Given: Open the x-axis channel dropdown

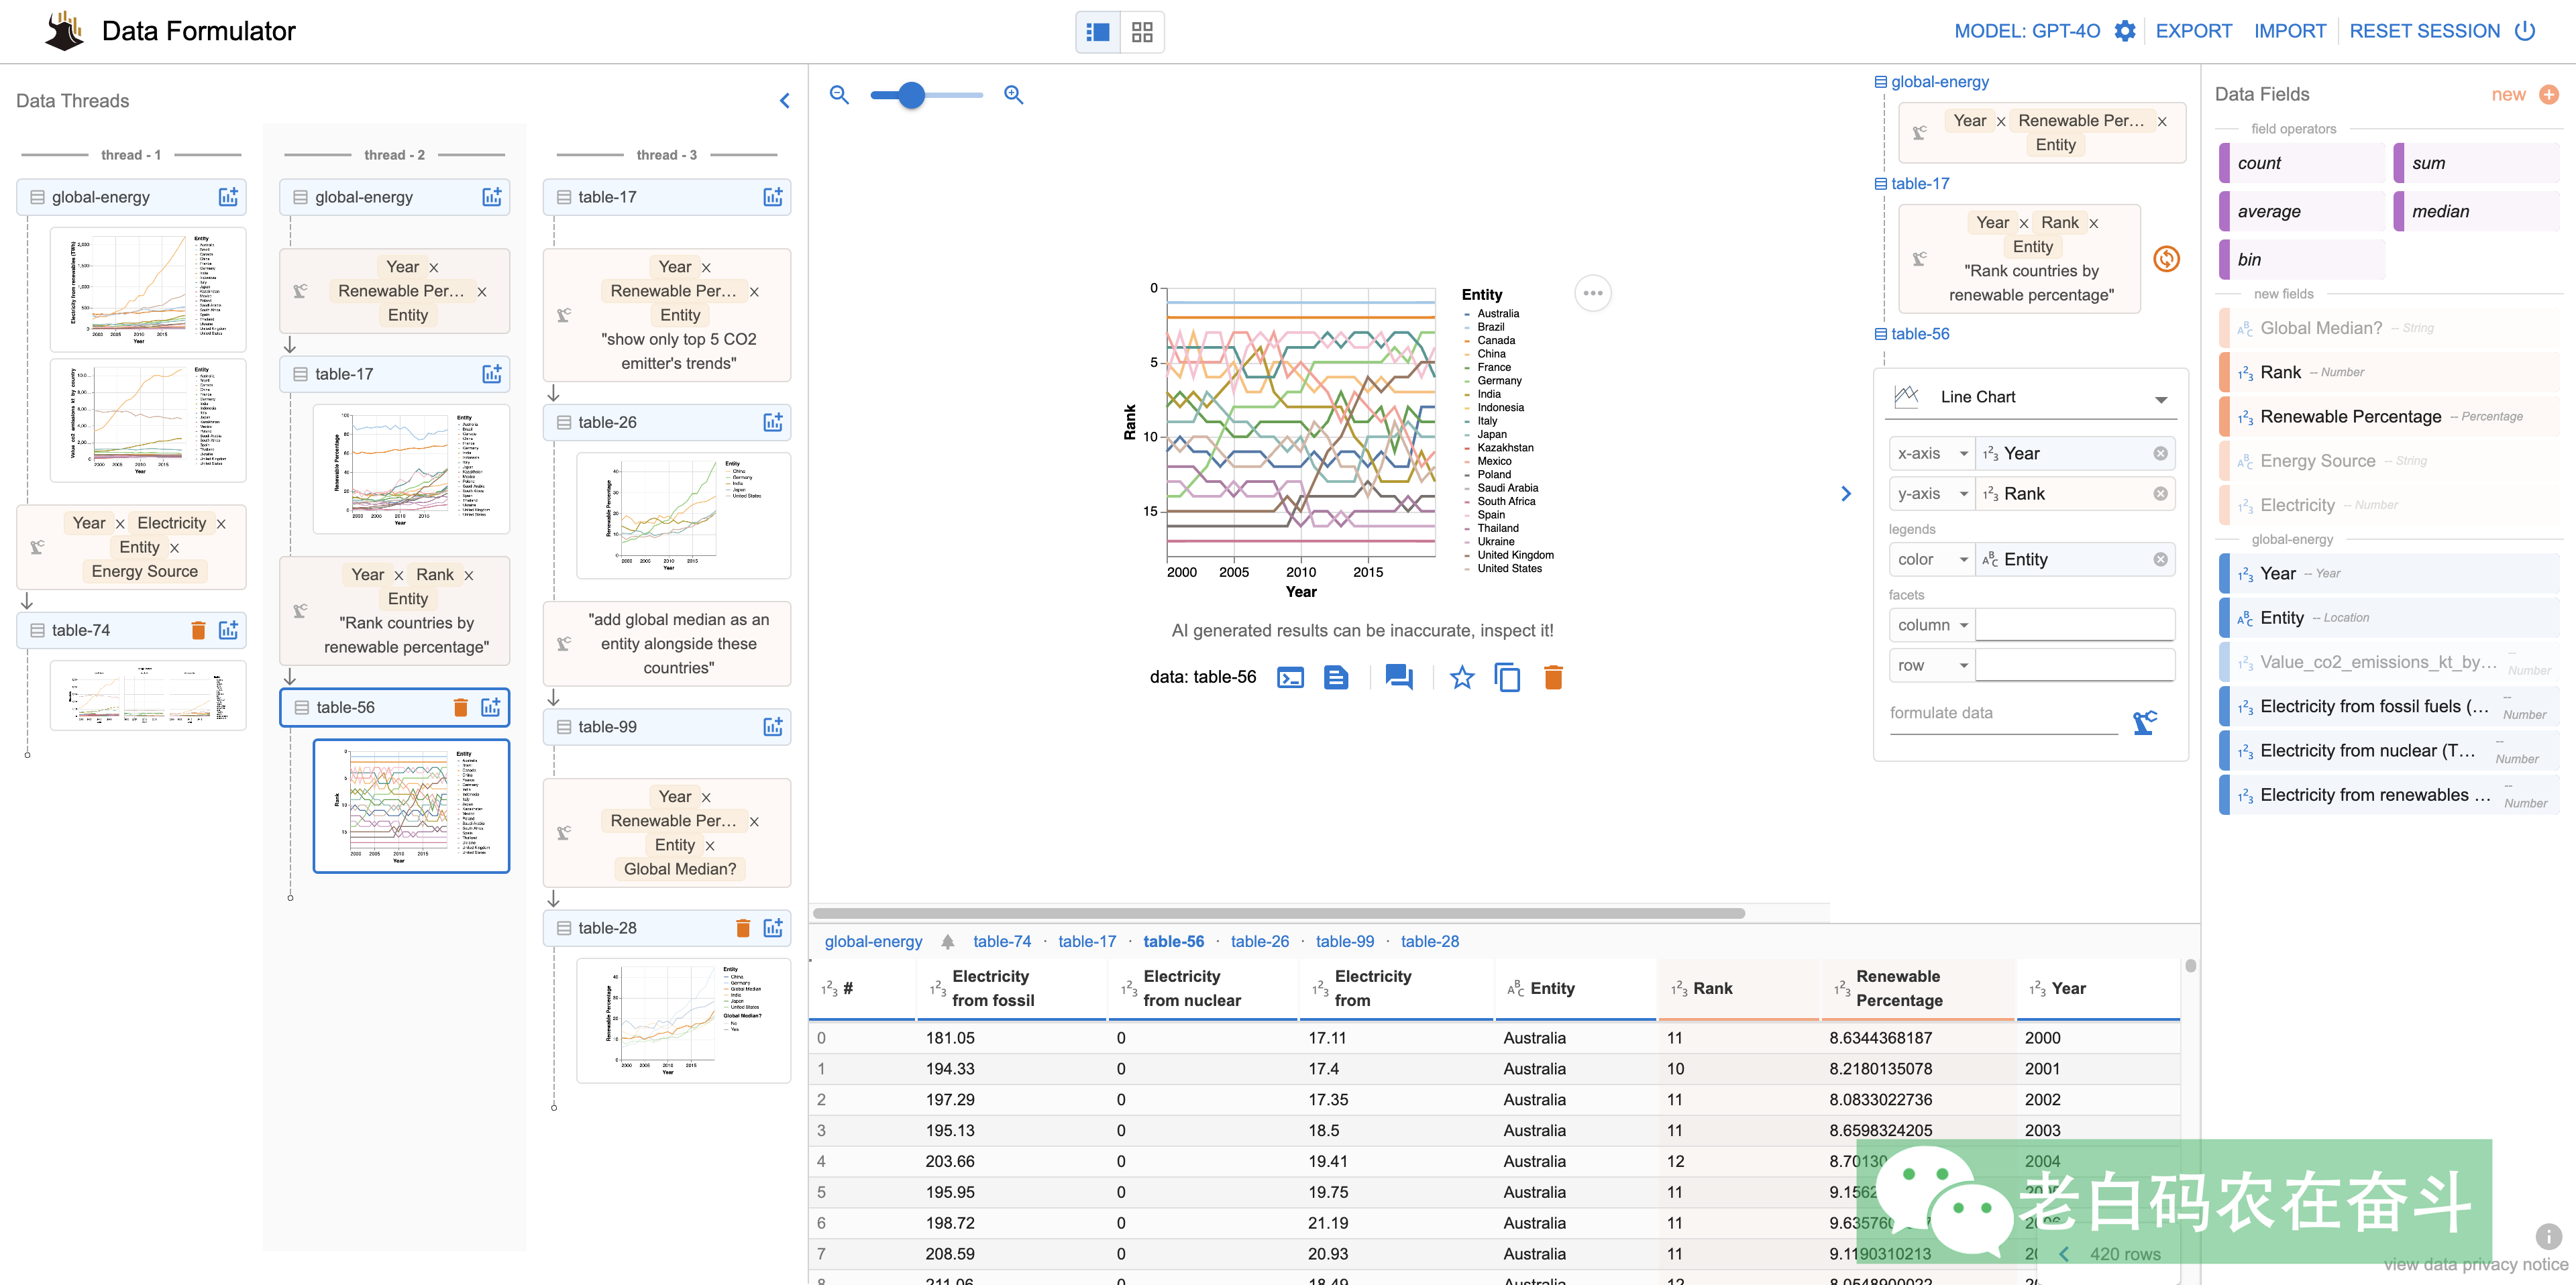Looking at the screenshot, I should tap(1931, 454).
